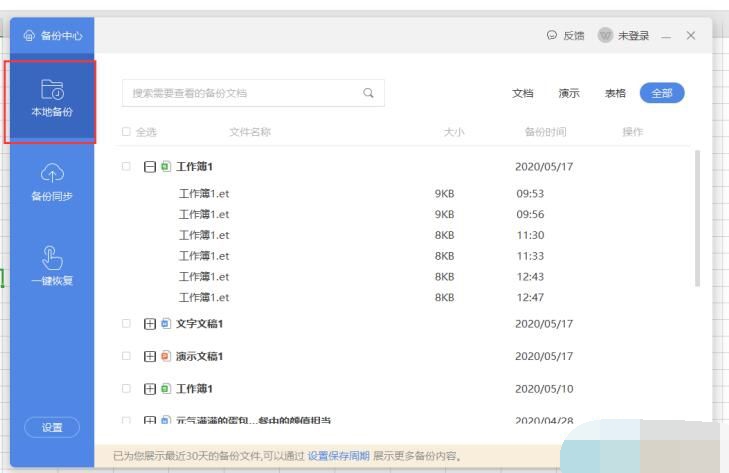The height and width of the screenshot is (473, 729).
Task: Tick the 全选 select-all checkbox
Action: pyautogui.click(x=126, y=132)
